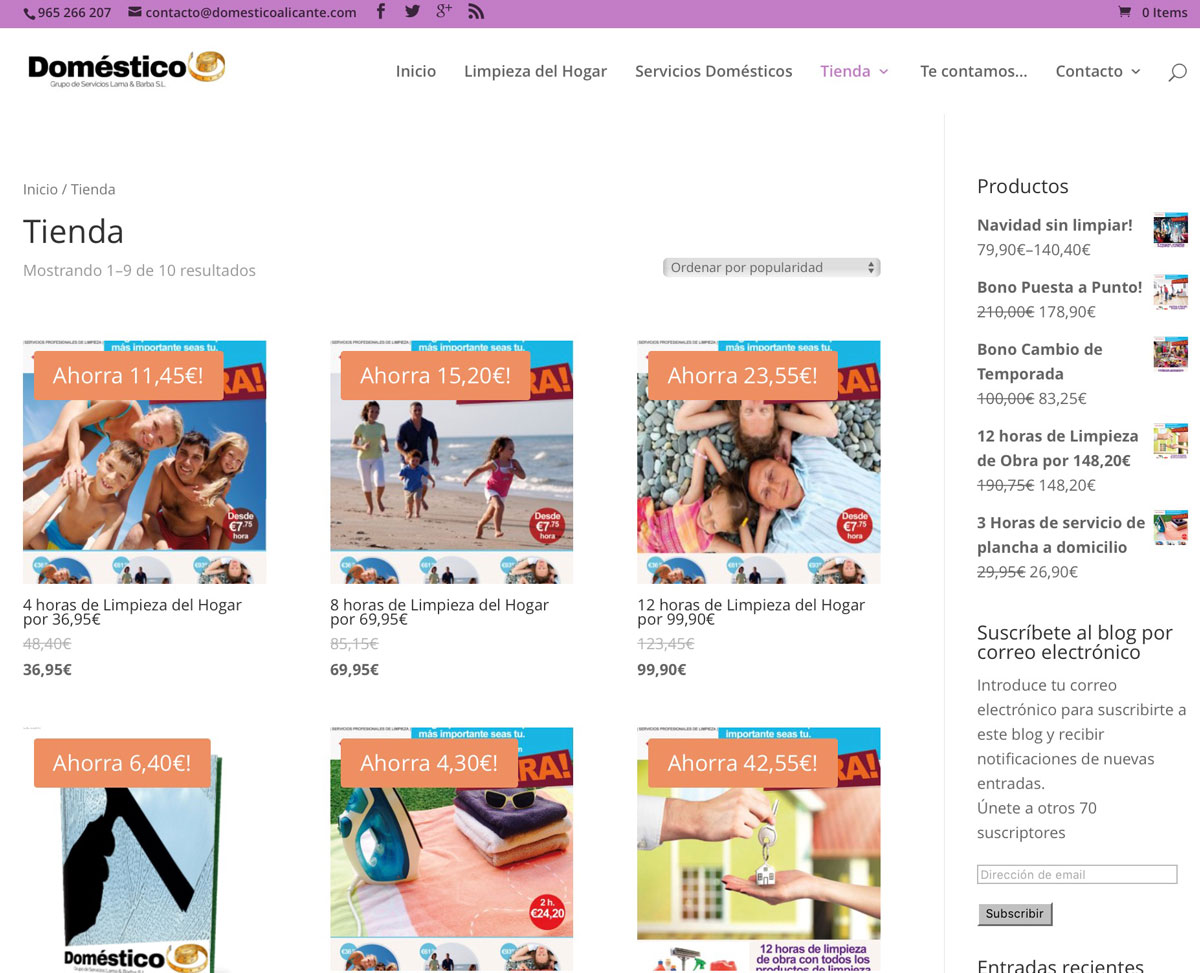
Task: Click the Google Plus icon
Action: coord(444,12)
